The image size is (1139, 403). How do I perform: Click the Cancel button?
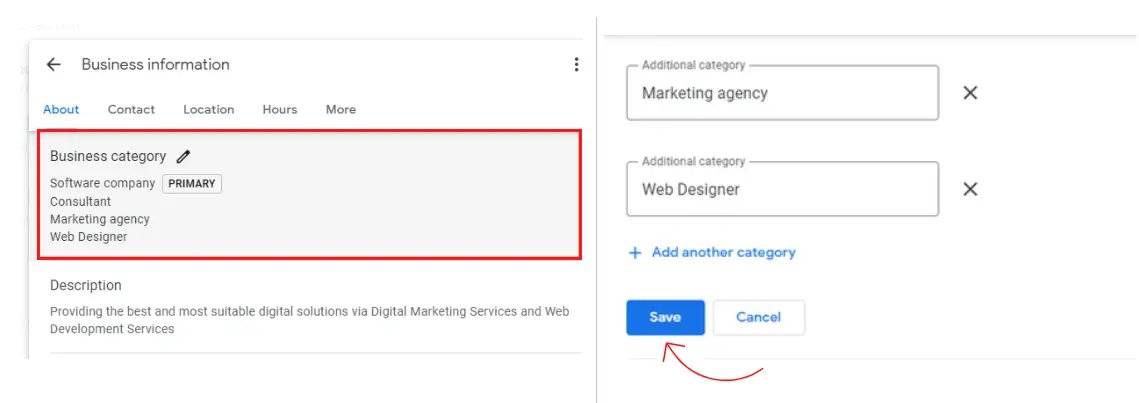point(758,317)
